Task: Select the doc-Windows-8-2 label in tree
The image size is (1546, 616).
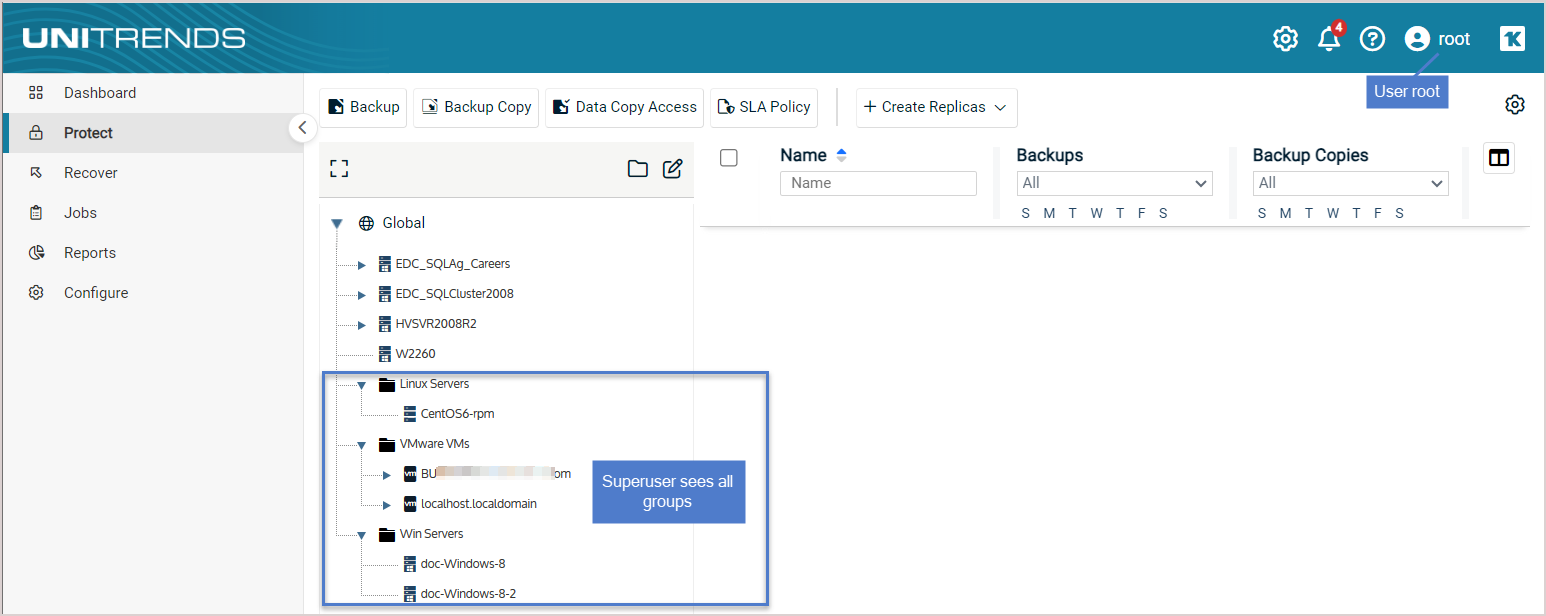Action: pos(469,594)
